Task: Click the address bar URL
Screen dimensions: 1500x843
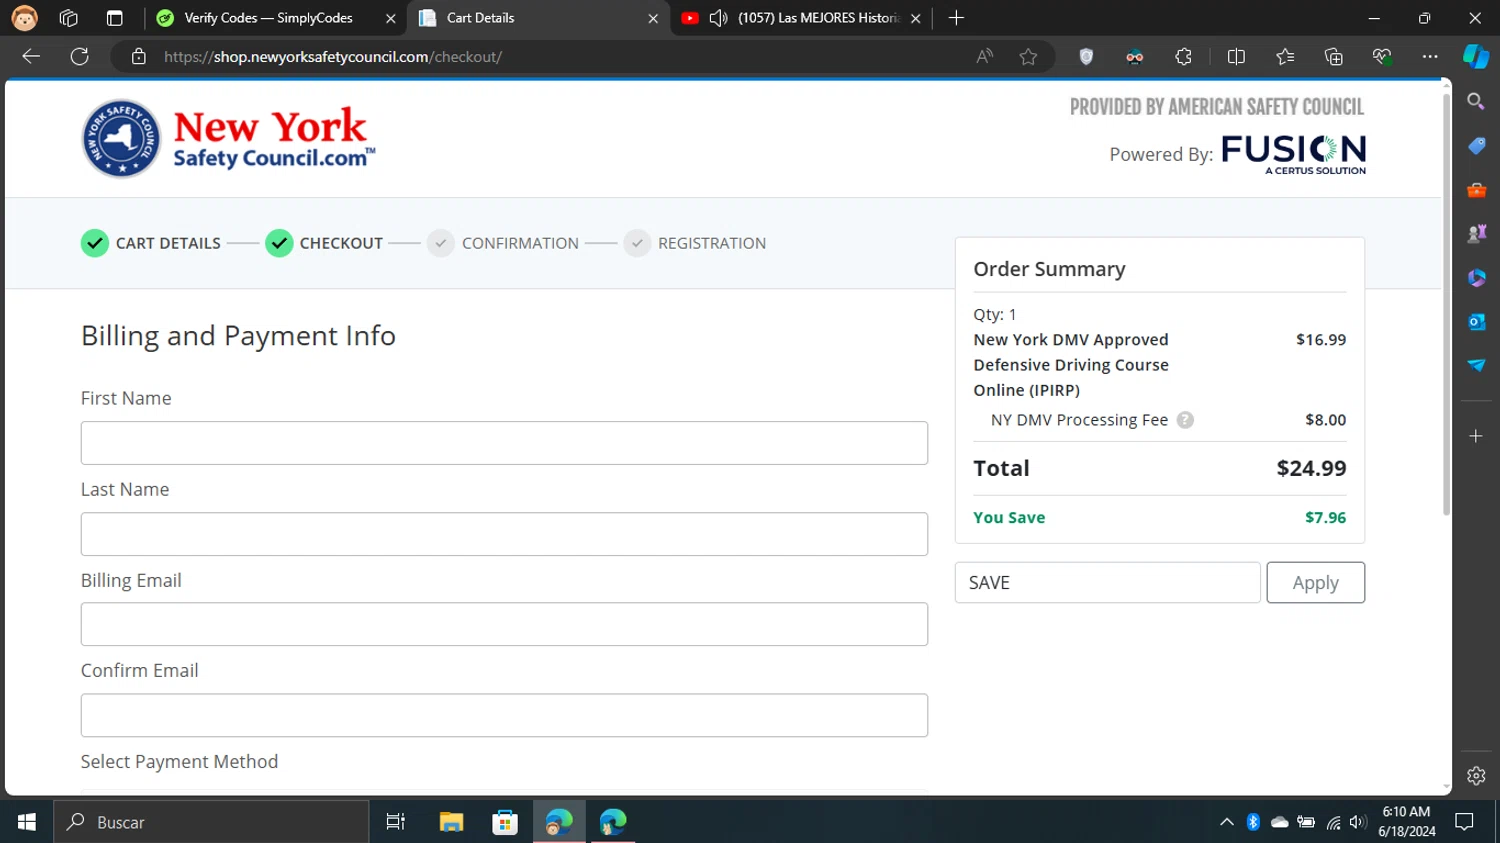Action: [x=333, y=57]
